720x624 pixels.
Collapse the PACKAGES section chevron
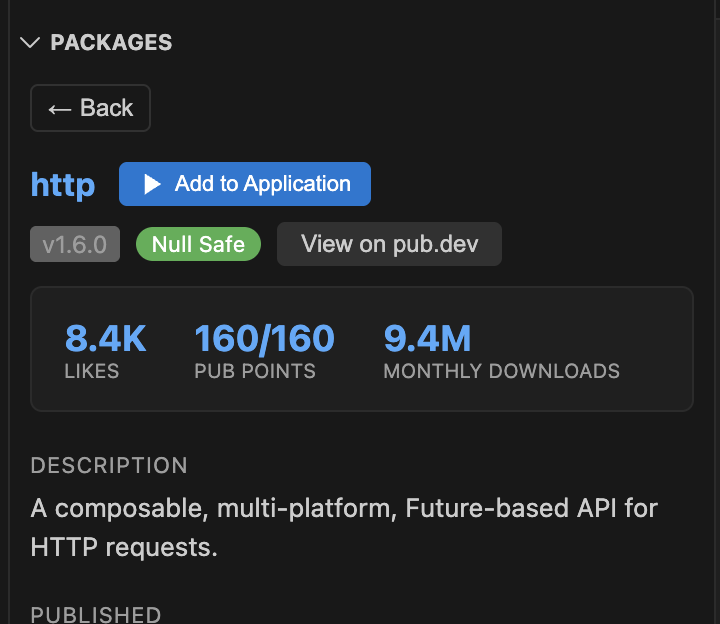[x=30, y=43]
